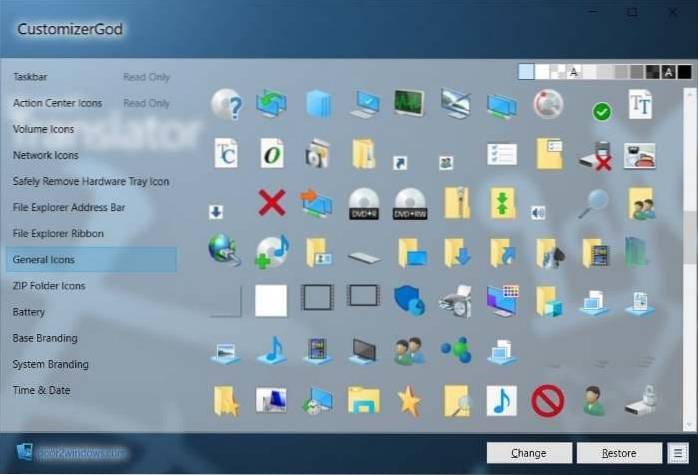Pick the folder with magnifier search icon
Screen dimensions: 698x475
(457, 401)
